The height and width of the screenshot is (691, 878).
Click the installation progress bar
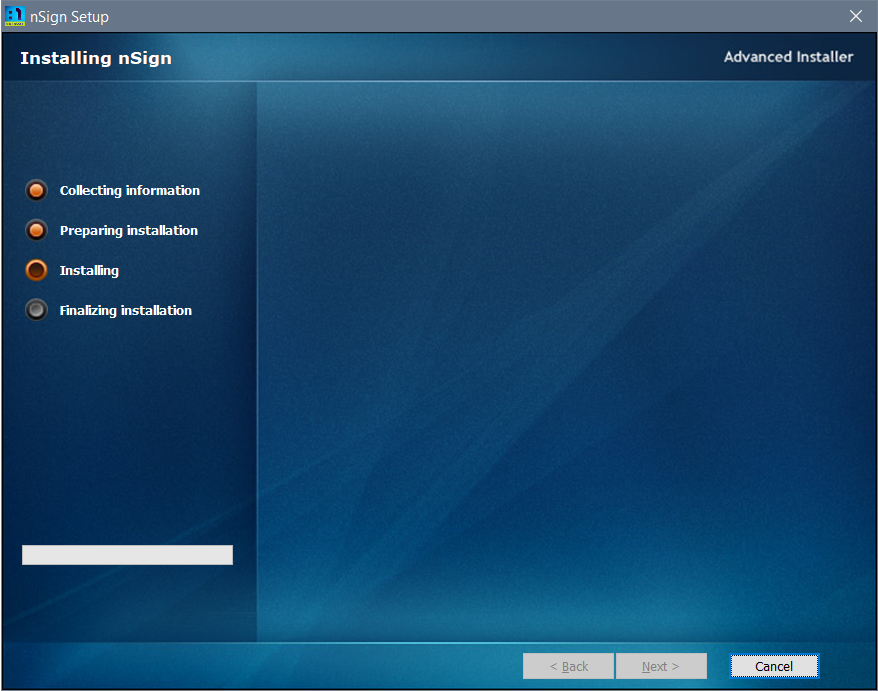tap(127, 555)
